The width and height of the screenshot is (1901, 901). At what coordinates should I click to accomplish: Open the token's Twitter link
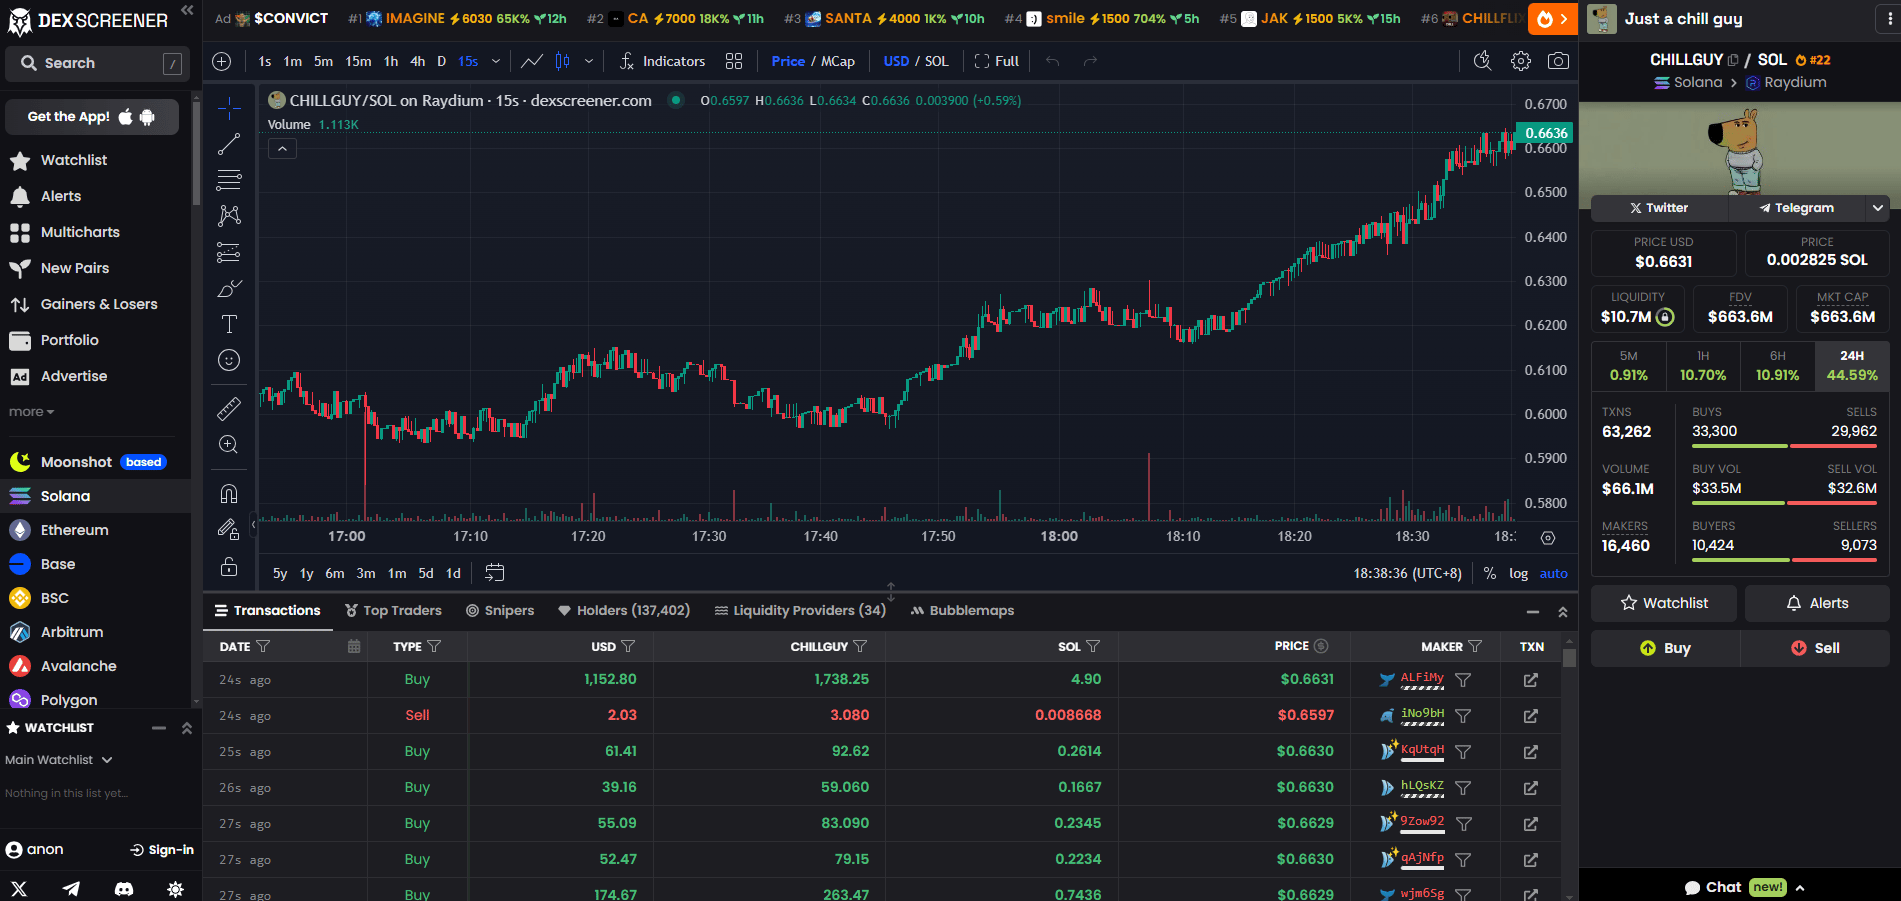tap(1659, 208)
